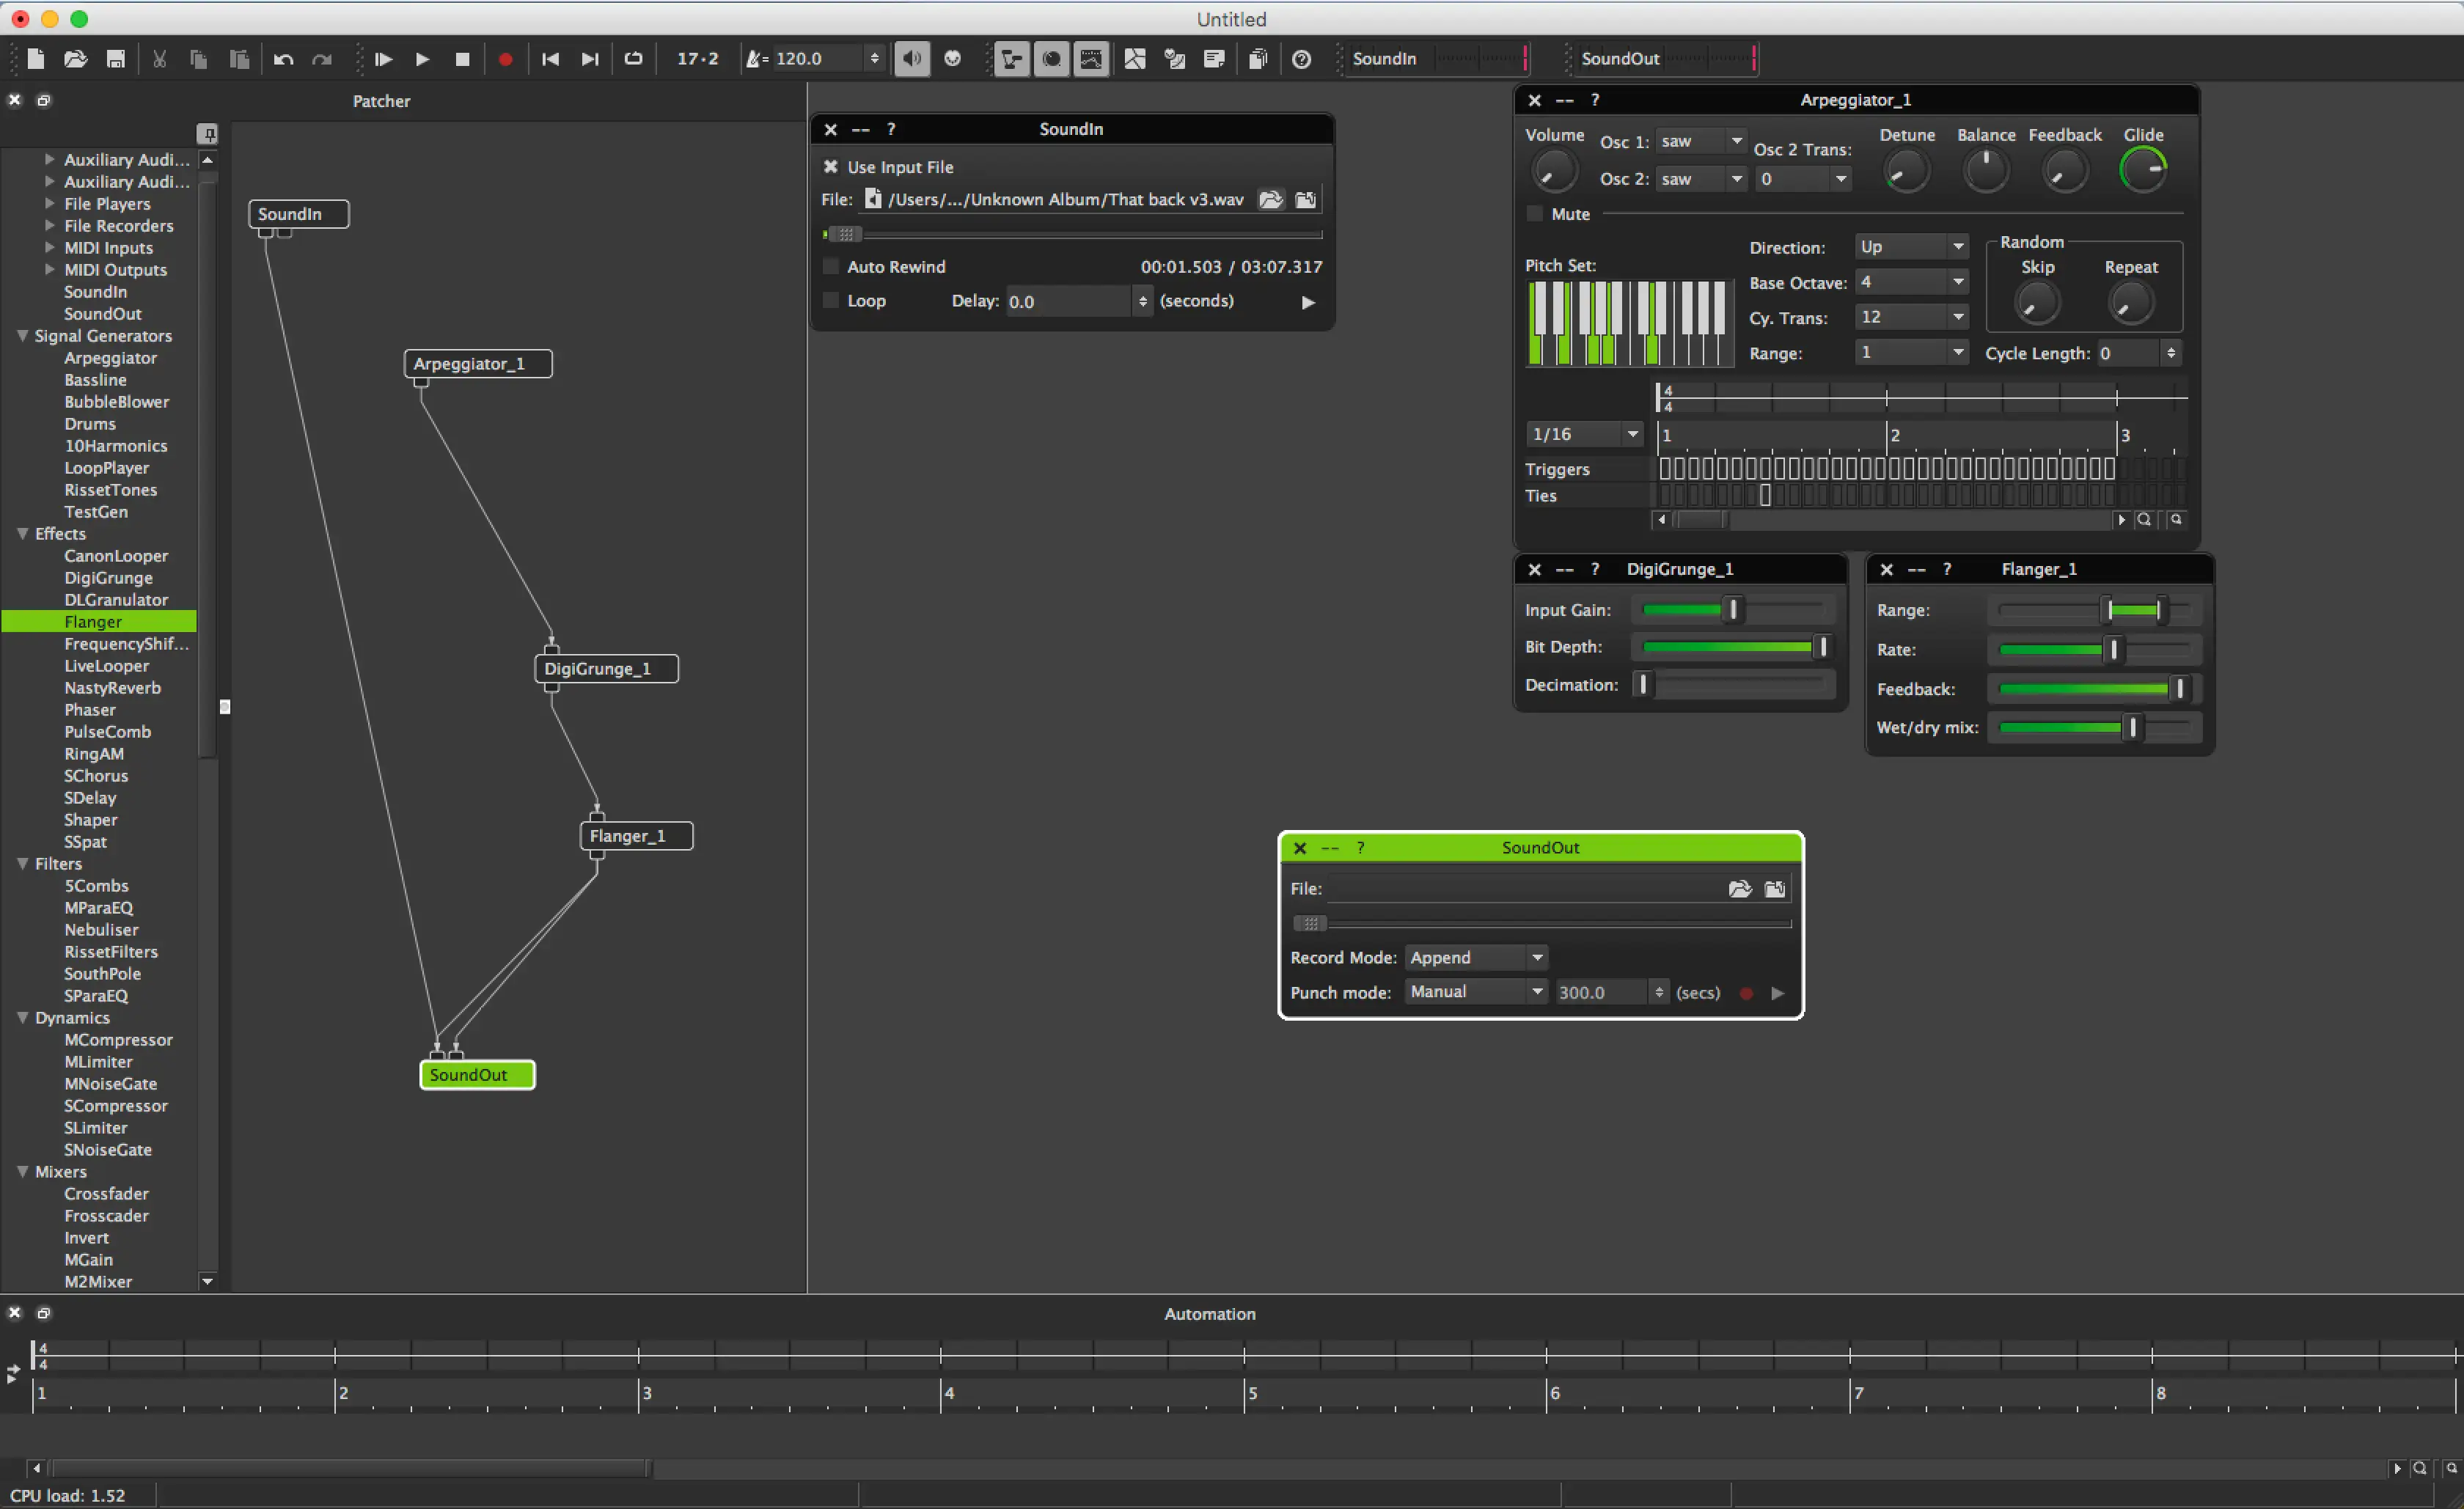Toggle the loop playback icon
This screenshot has width=2464, height=1509.
633,59
